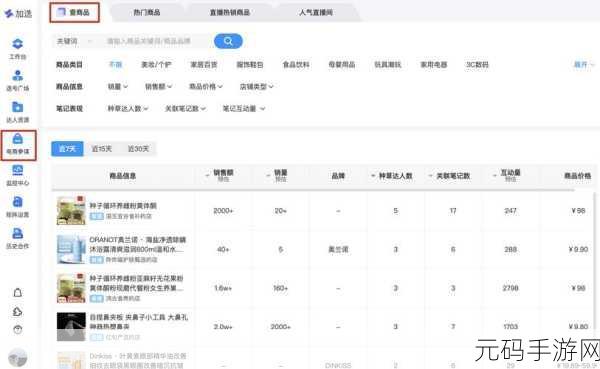The height and width of the screenshot is (369, 600).
Task: Click the 奥兰诺 brand cell
Action: 338,250
